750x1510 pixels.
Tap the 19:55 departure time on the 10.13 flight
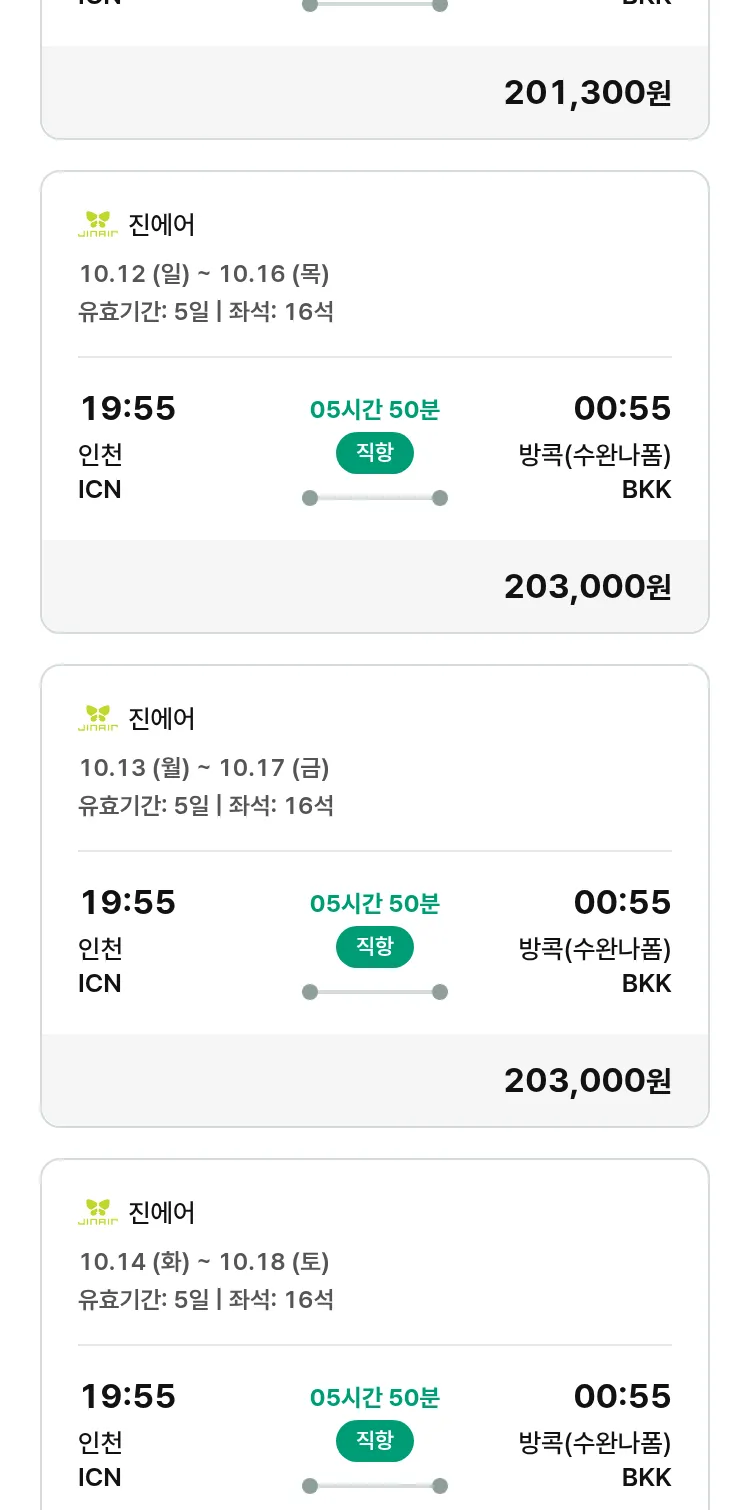(x=128, y=903)
